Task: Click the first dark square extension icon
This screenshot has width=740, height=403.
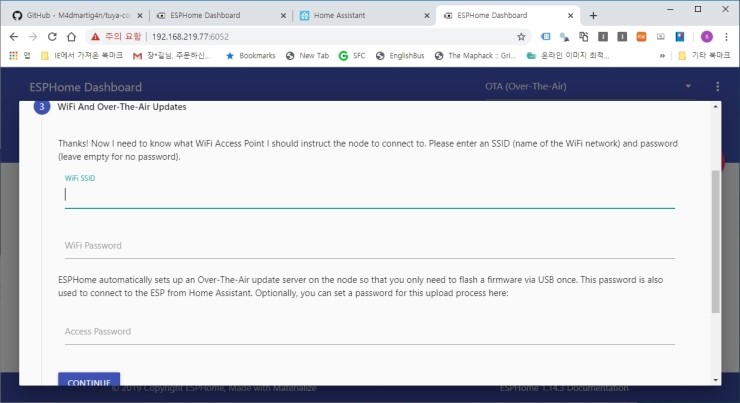Action: click(x=603, y=36)
